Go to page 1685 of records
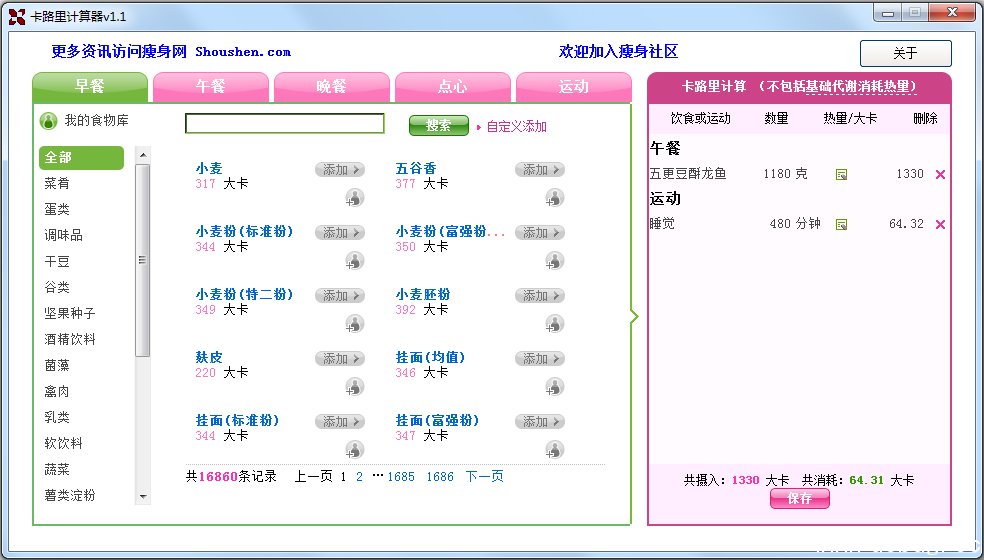This screenshot has width=984, height=560. click(401, 477)
